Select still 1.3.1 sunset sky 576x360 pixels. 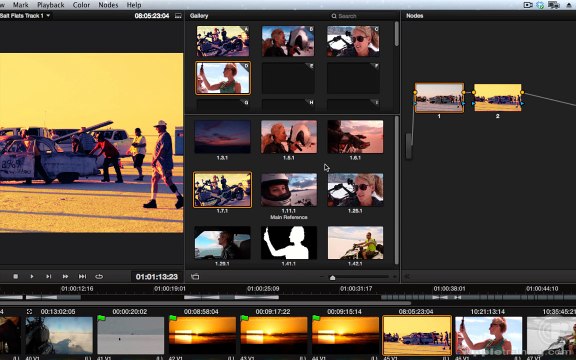click(x=222, y=137)
